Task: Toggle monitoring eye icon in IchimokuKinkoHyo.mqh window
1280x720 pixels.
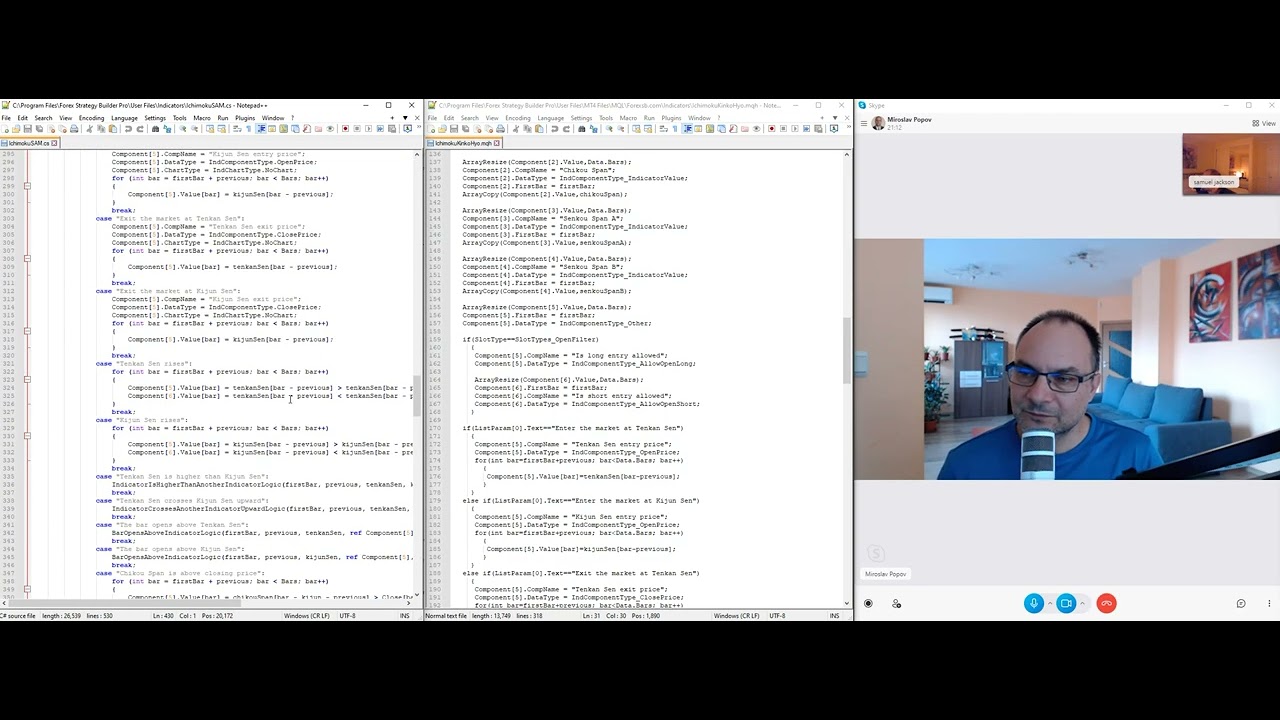Action: (756, 129)
